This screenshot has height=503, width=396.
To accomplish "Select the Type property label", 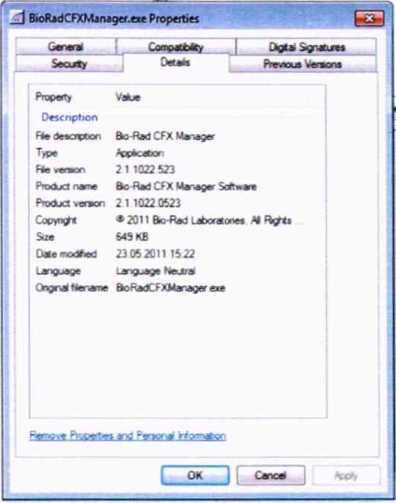I will click(47, 153).
